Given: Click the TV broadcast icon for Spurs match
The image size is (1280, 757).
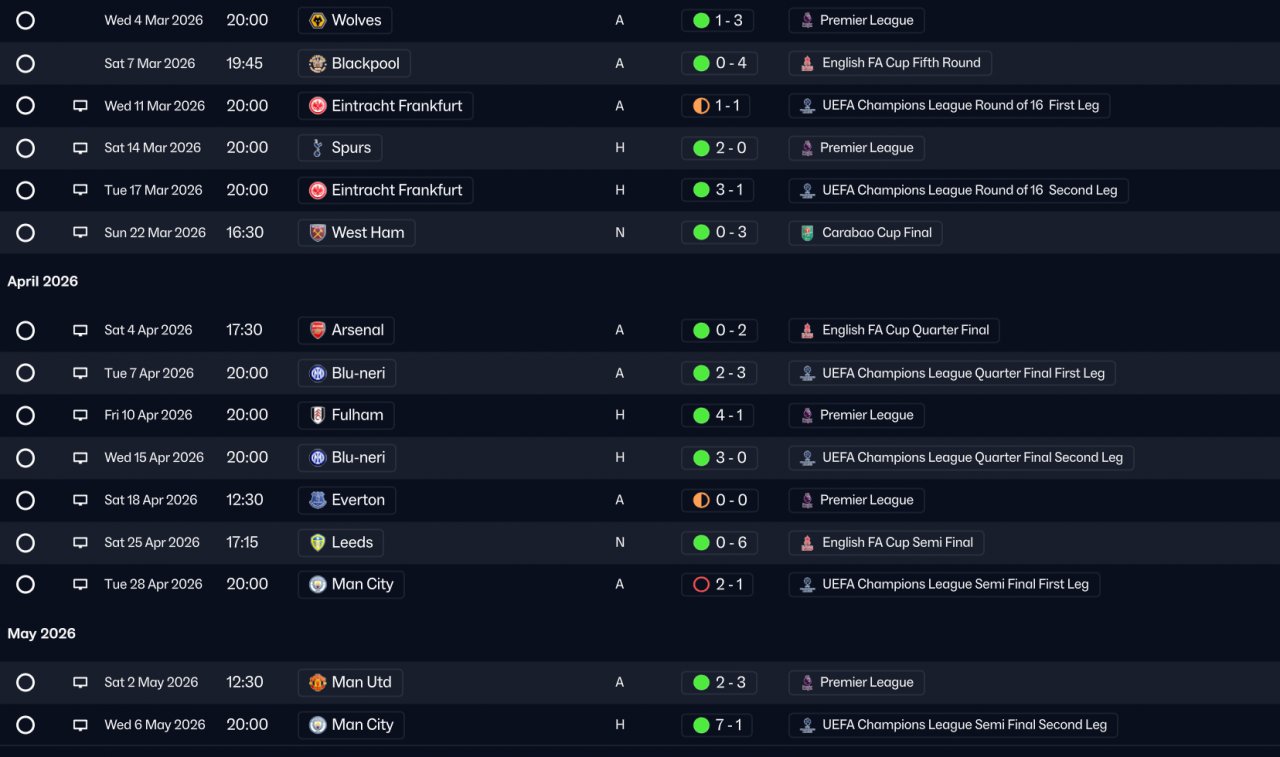Looking at the screenshot, I should coord(80,148).
